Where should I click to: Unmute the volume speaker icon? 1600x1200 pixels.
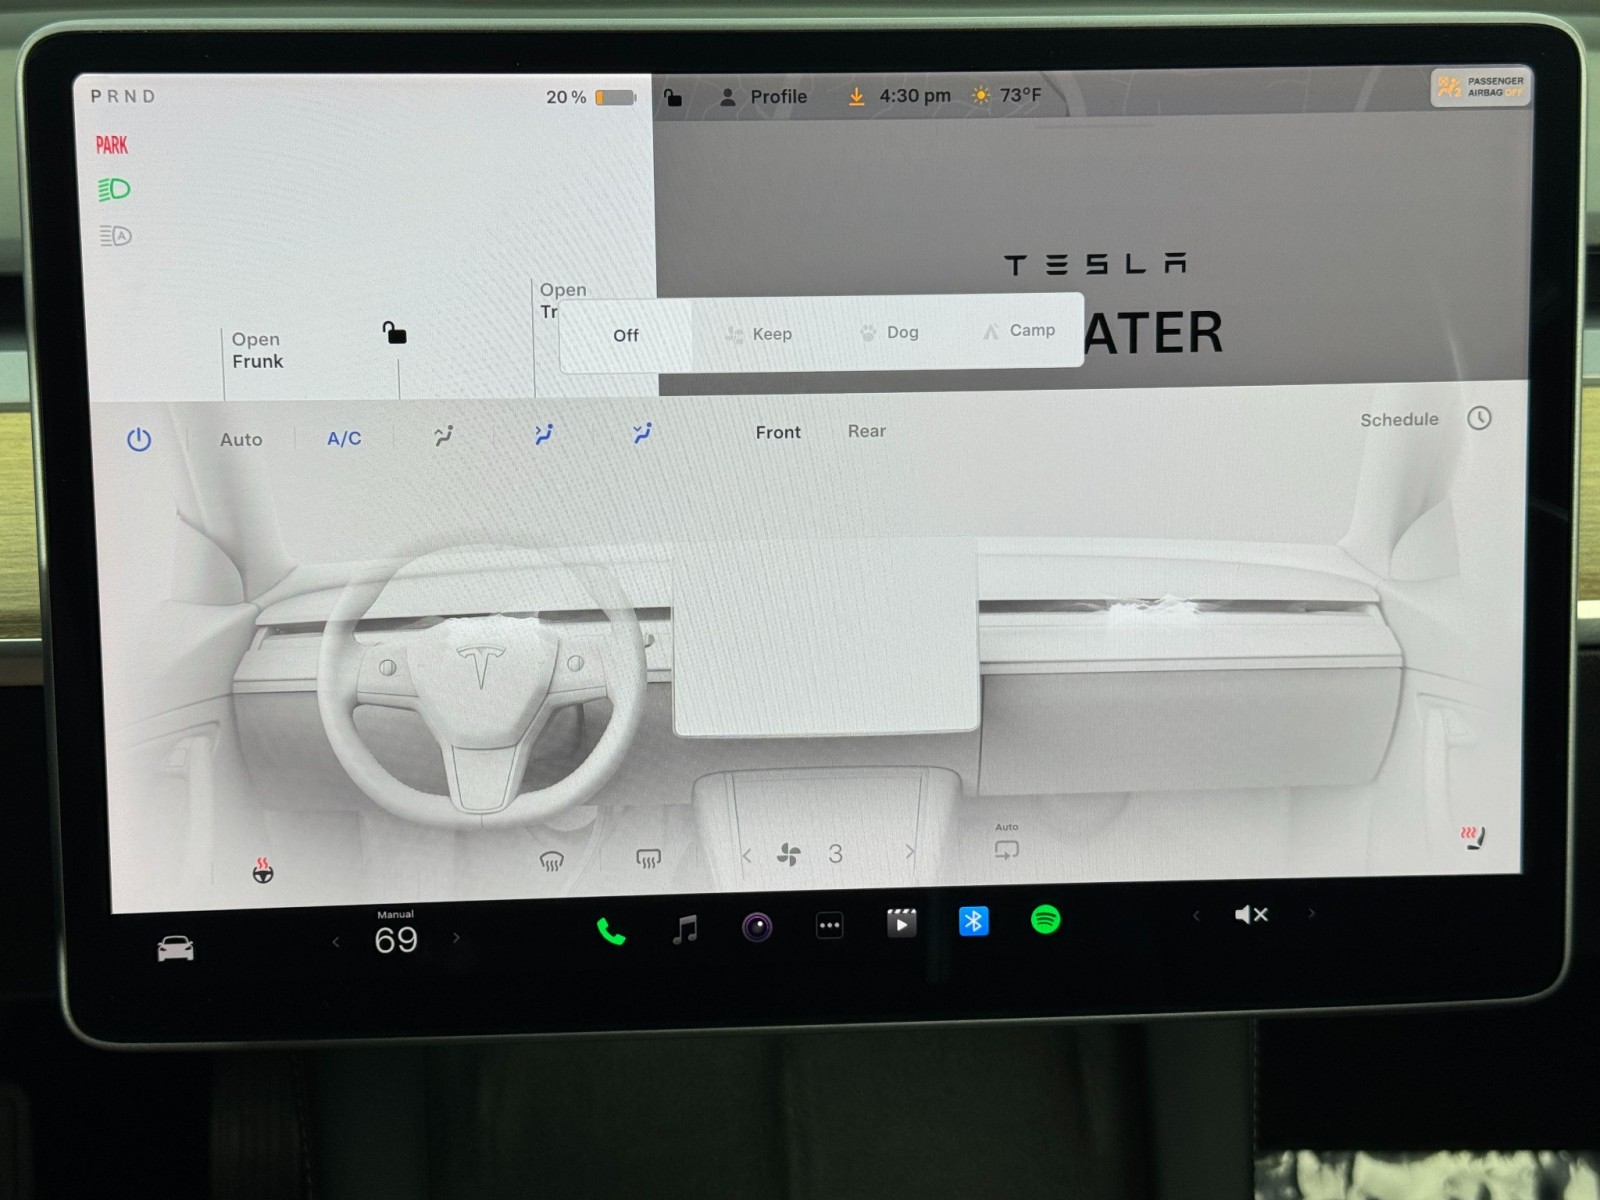tap(1251, 914)
